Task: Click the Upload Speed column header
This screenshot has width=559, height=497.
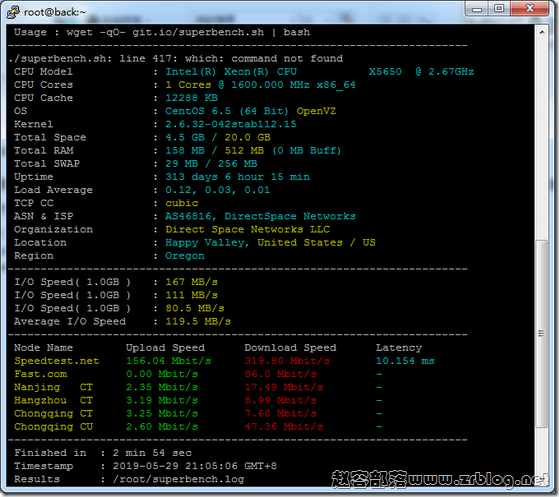Action: [165, 348]
